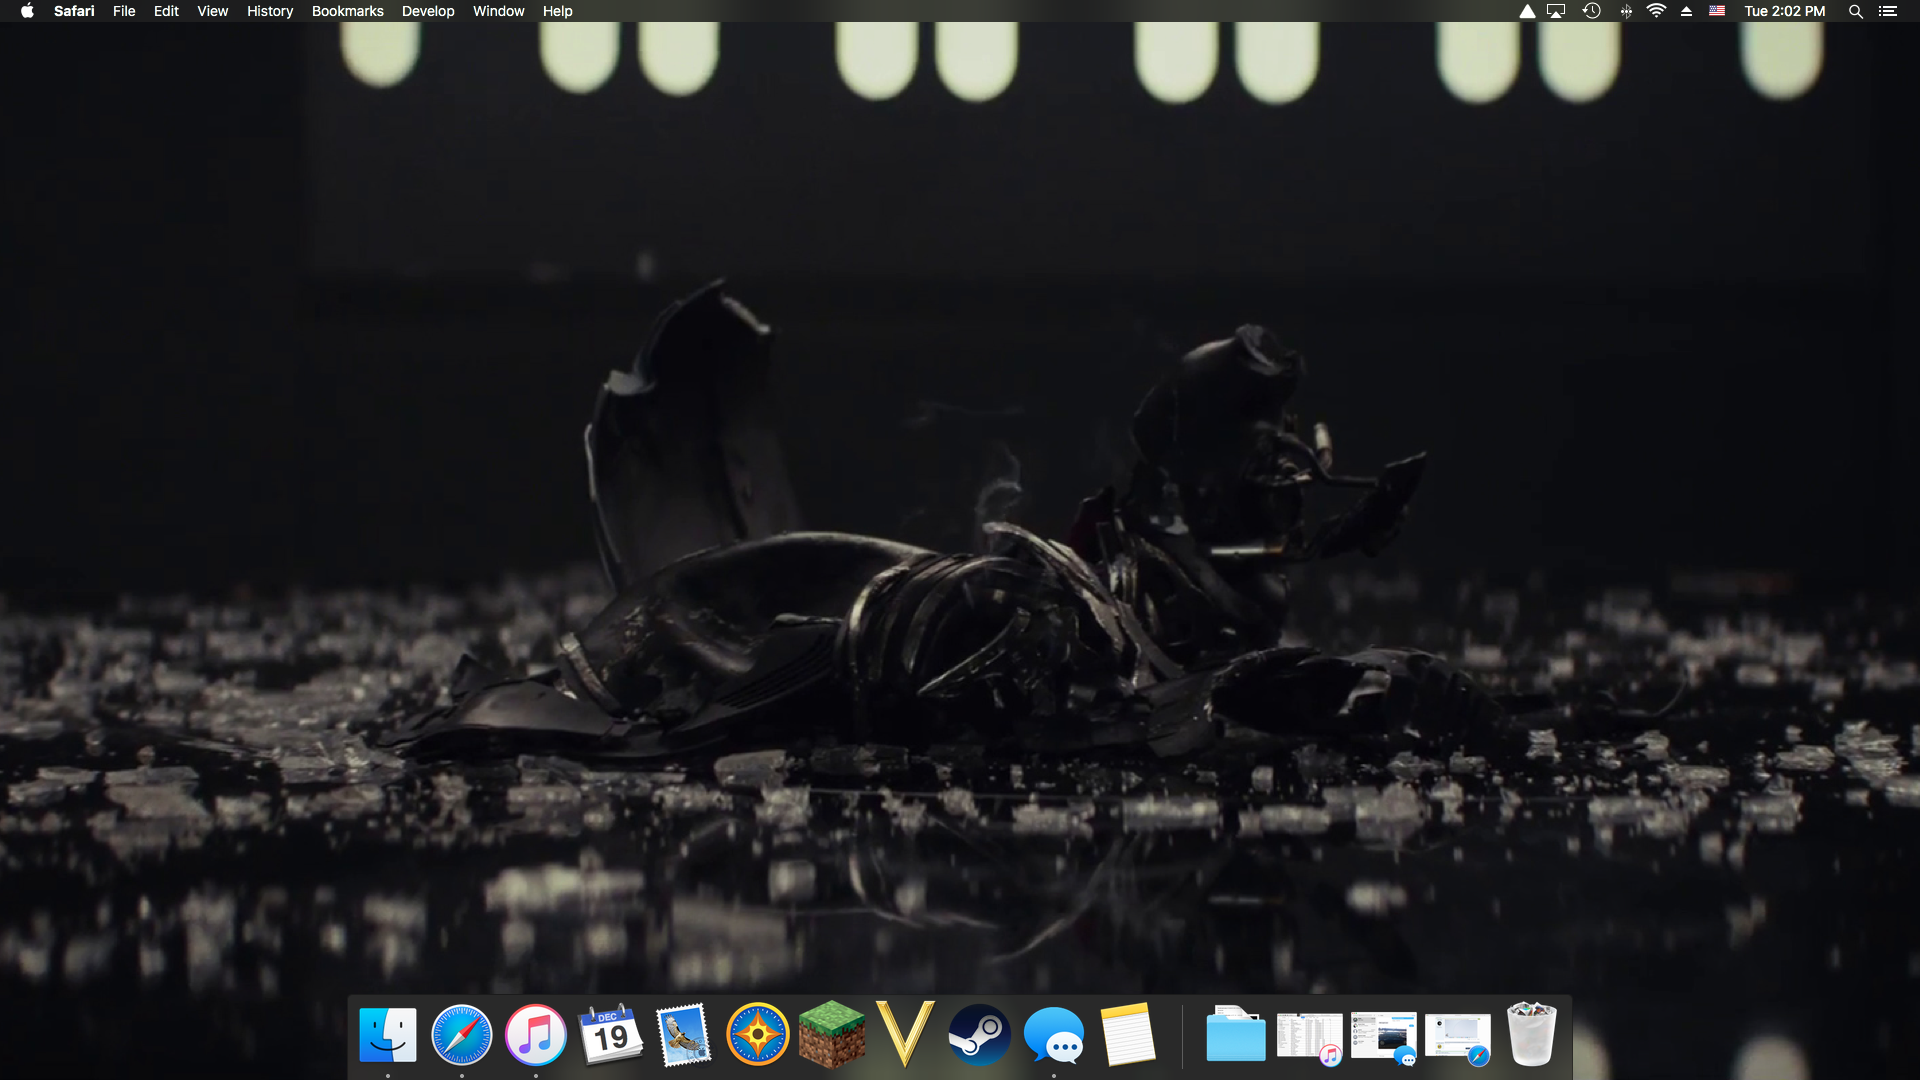Image resolution: width=1920 pixels, height=1080 pixels.
Task: Open the blue folder stack in Dock
Action: [1236, 1035]
